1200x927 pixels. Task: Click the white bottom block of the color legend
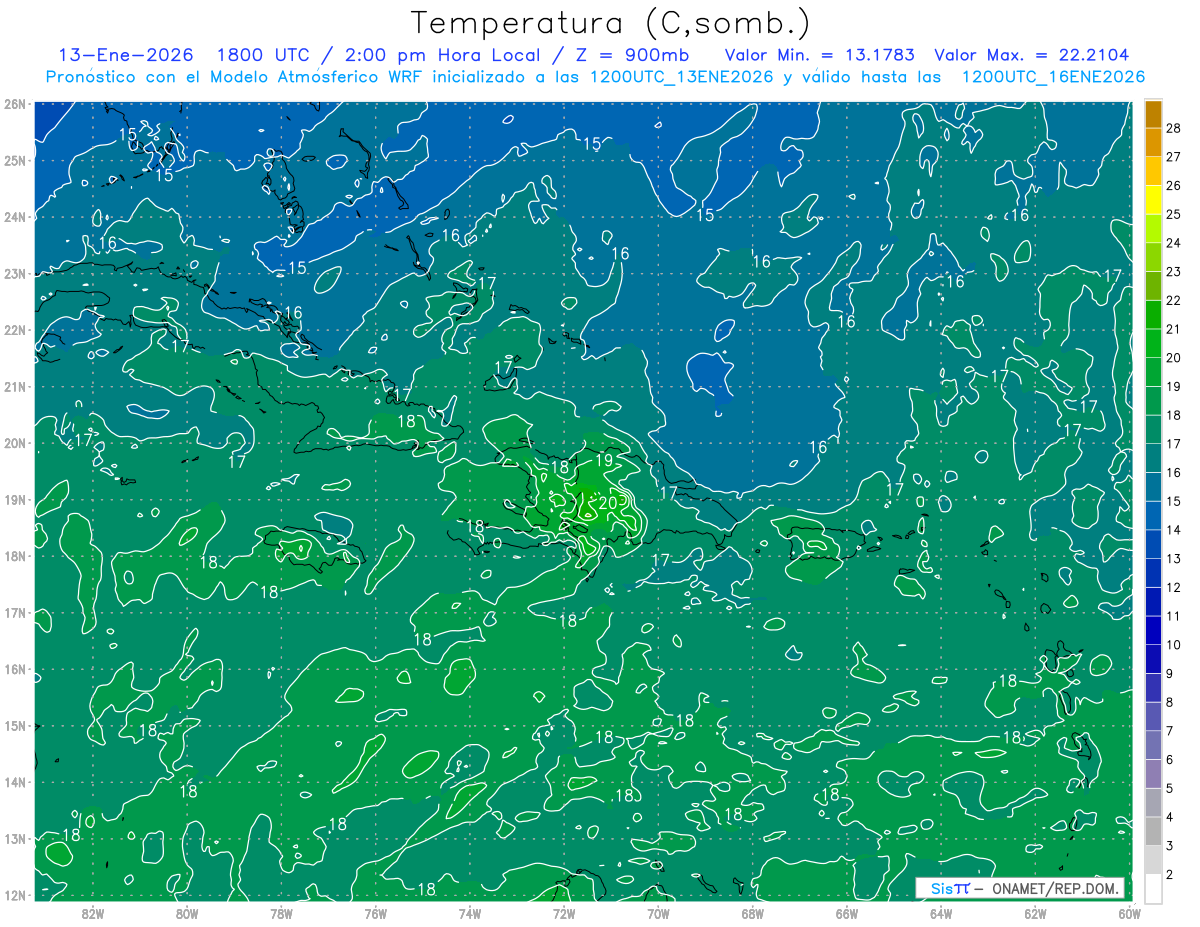click(1153, 888)
